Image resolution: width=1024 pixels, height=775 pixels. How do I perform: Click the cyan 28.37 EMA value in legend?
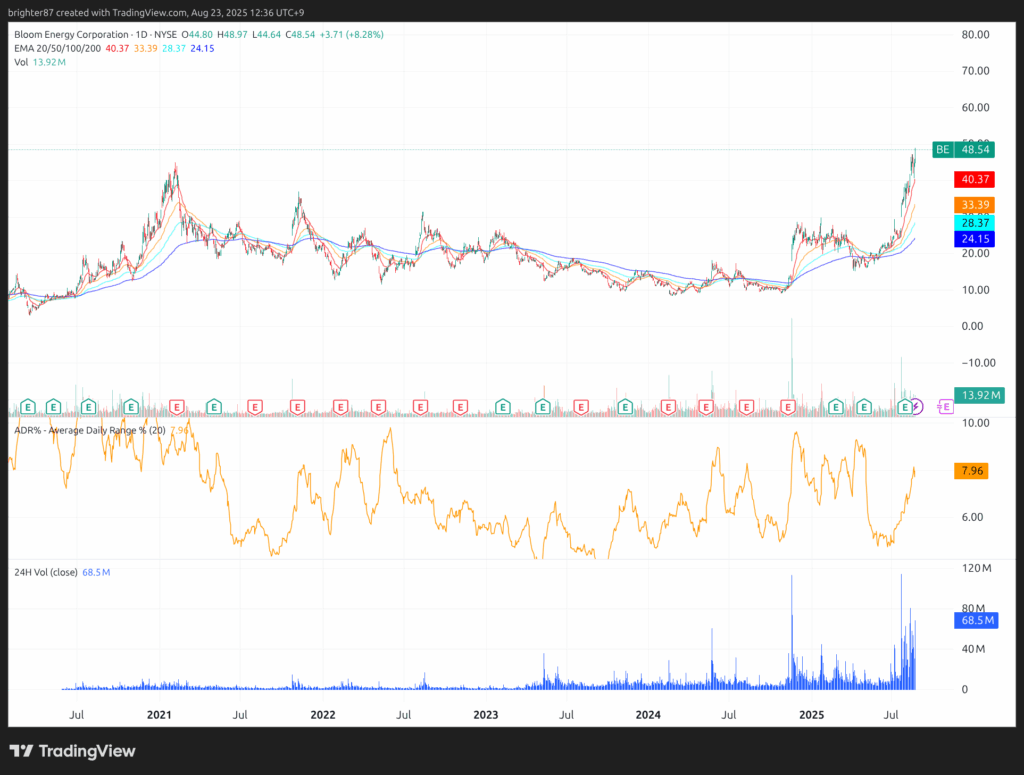174,48
